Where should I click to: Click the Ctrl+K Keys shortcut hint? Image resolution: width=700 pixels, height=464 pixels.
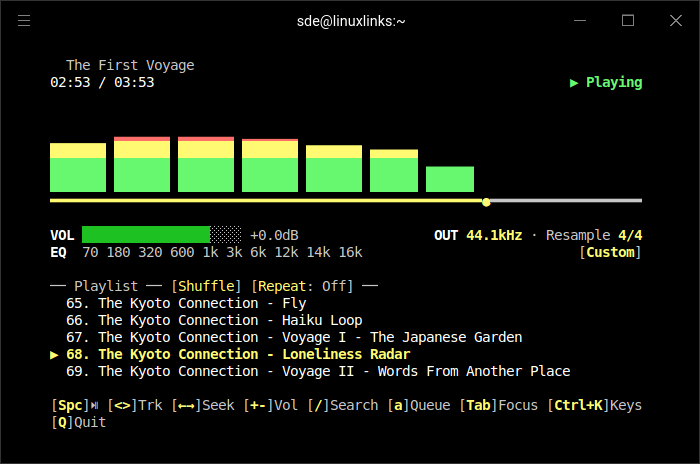(x=594, y=405)
